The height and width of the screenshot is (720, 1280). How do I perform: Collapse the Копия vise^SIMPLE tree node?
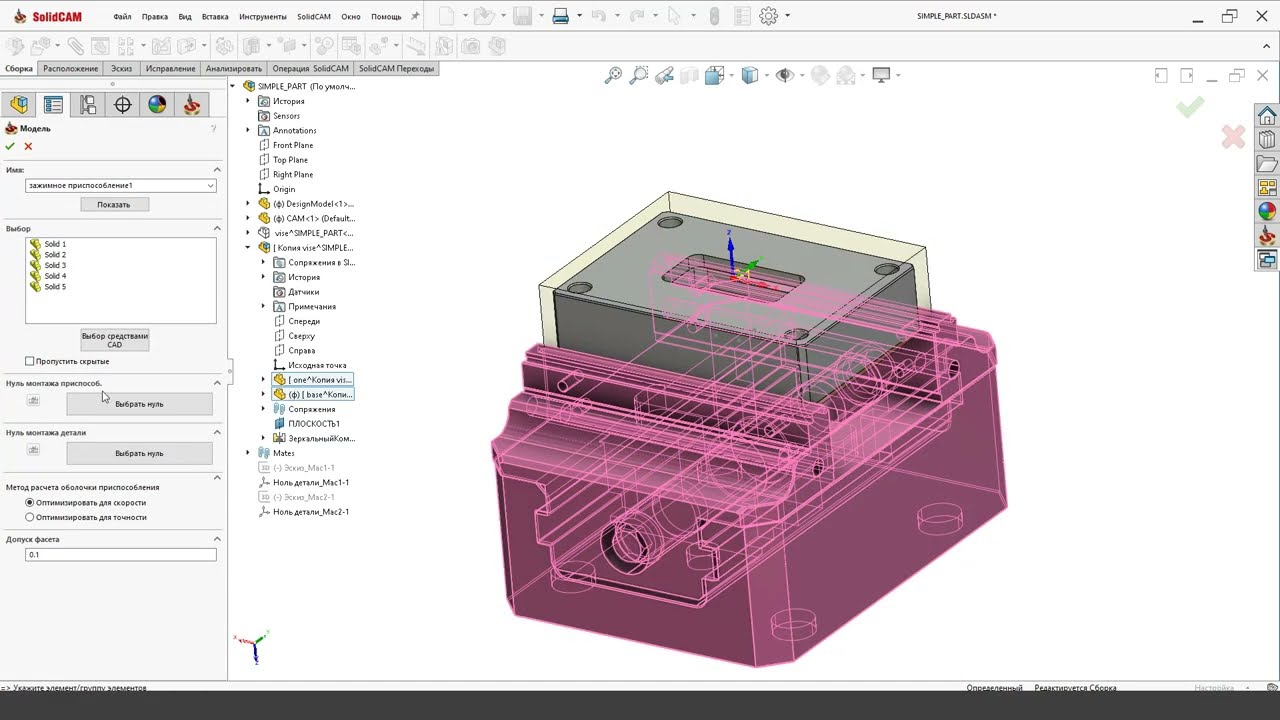click(x=248, y=247)
